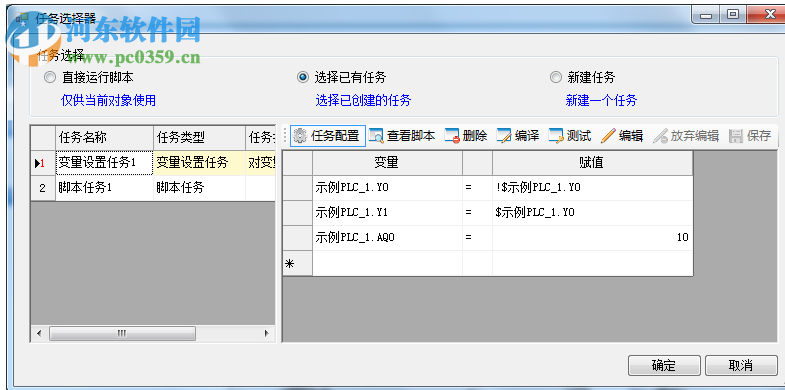
Task: Click the toolbar grip handle
Action: (286, 136)
